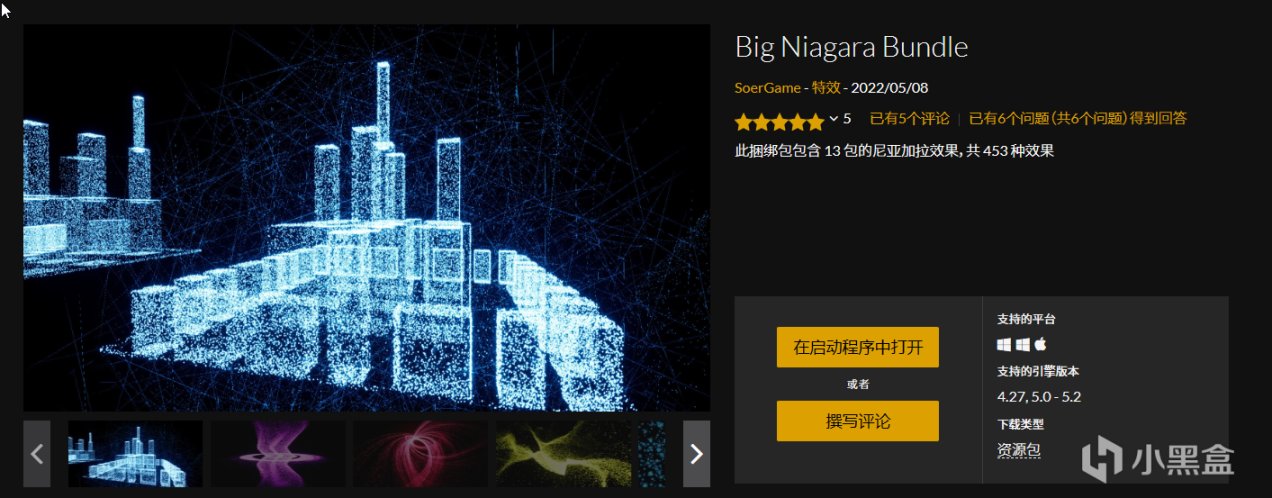
Task: Click the 撰写评论 button
Action: [x=858, y=421]
